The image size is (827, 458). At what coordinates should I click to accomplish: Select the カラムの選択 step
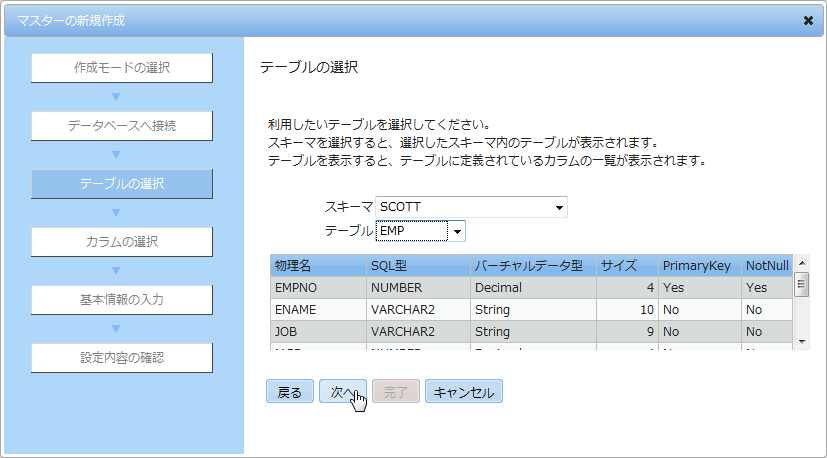[122, 242]
